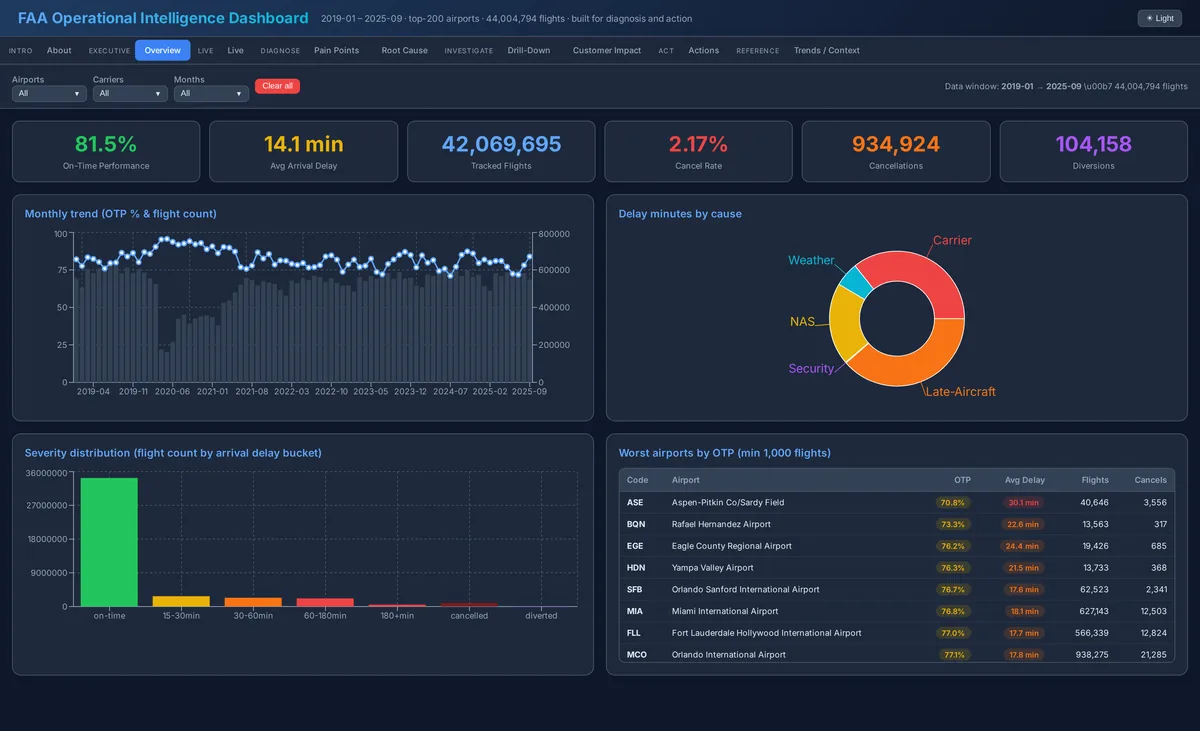Select the EGE airport code
The width and height of the screenshot is (1200, 731).
point(635,546)
